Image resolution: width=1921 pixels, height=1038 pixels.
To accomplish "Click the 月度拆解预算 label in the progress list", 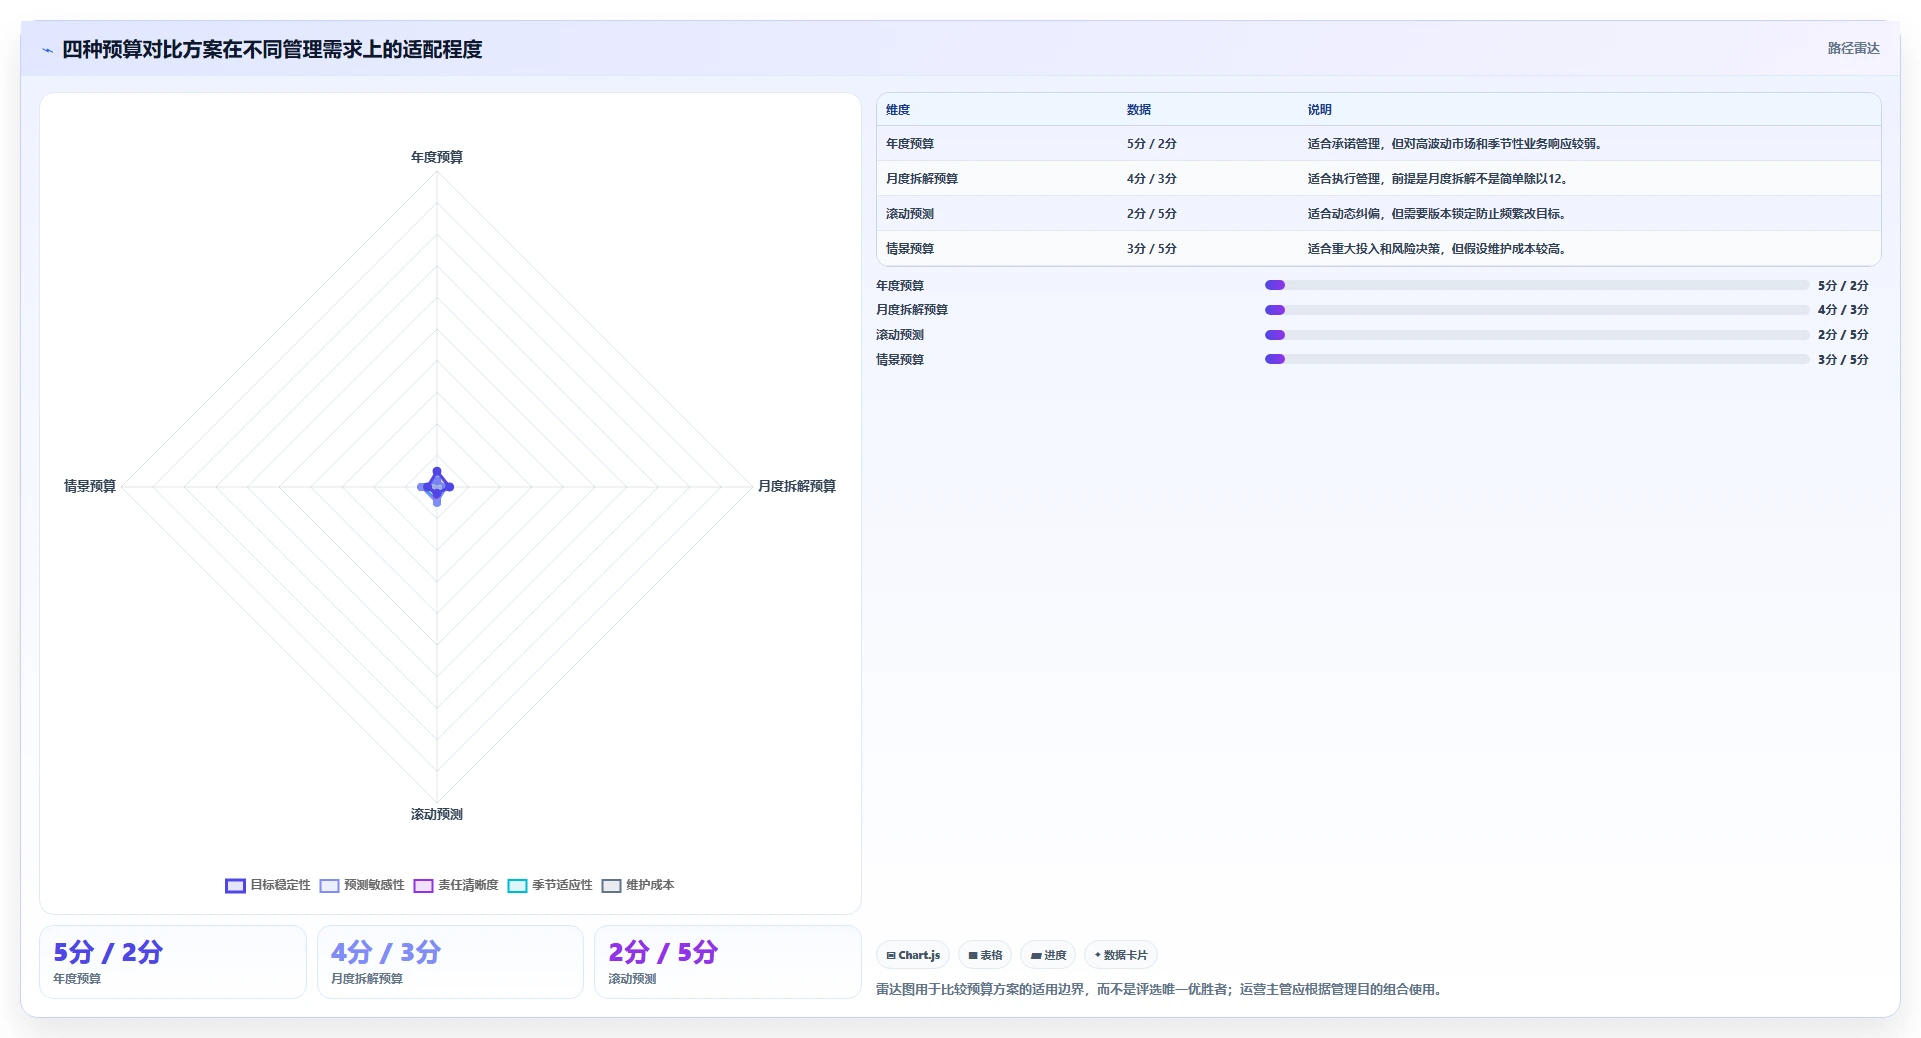I will [912, 310].
